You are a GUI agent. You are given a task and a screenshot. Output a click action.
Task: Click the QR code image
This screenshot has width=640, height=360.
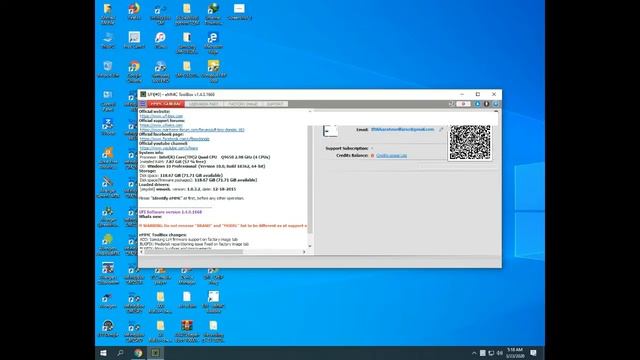(x=470, y=142)
